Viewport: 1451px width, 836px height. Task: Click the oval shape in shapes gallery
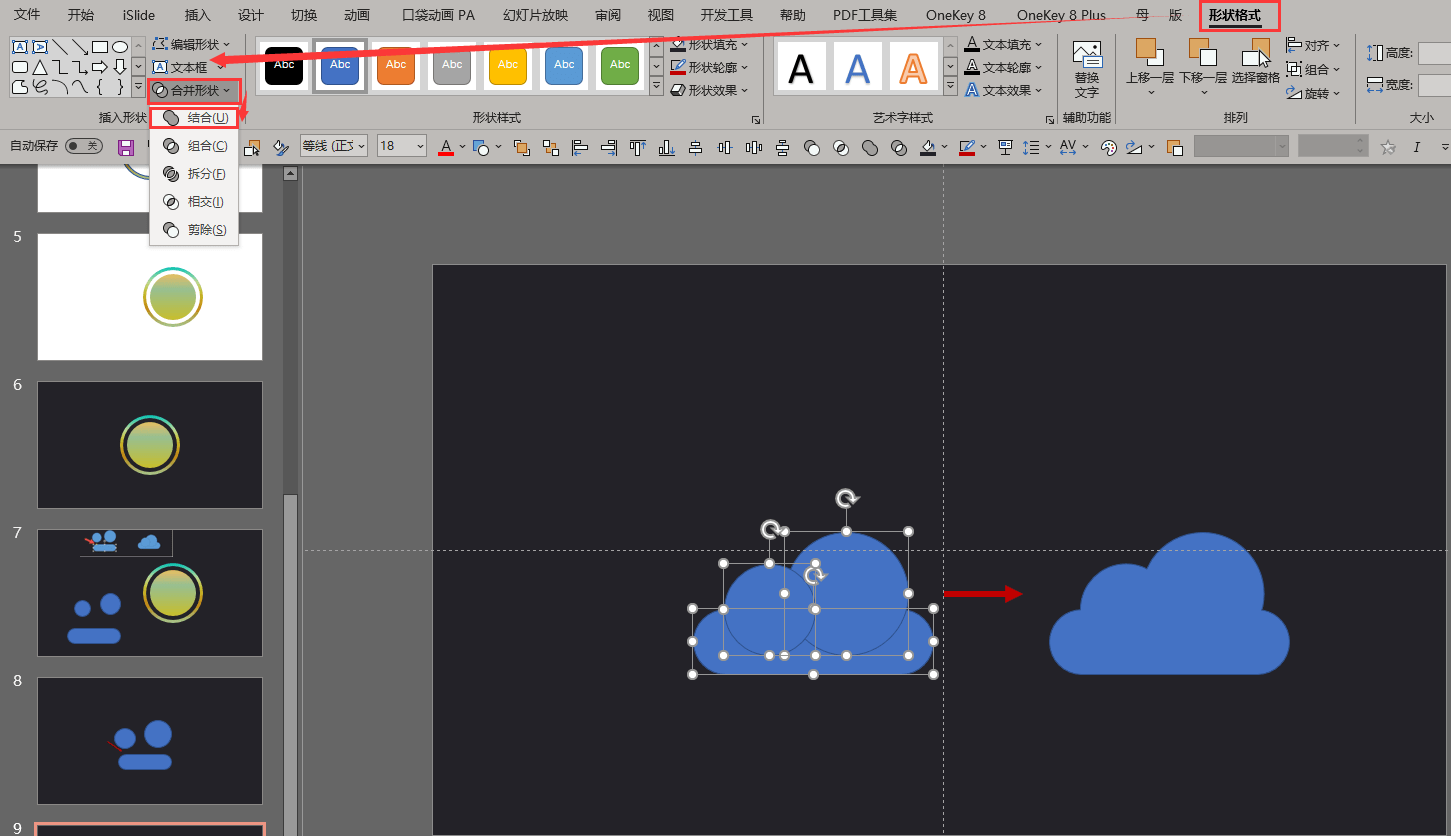tap(120, 47)
